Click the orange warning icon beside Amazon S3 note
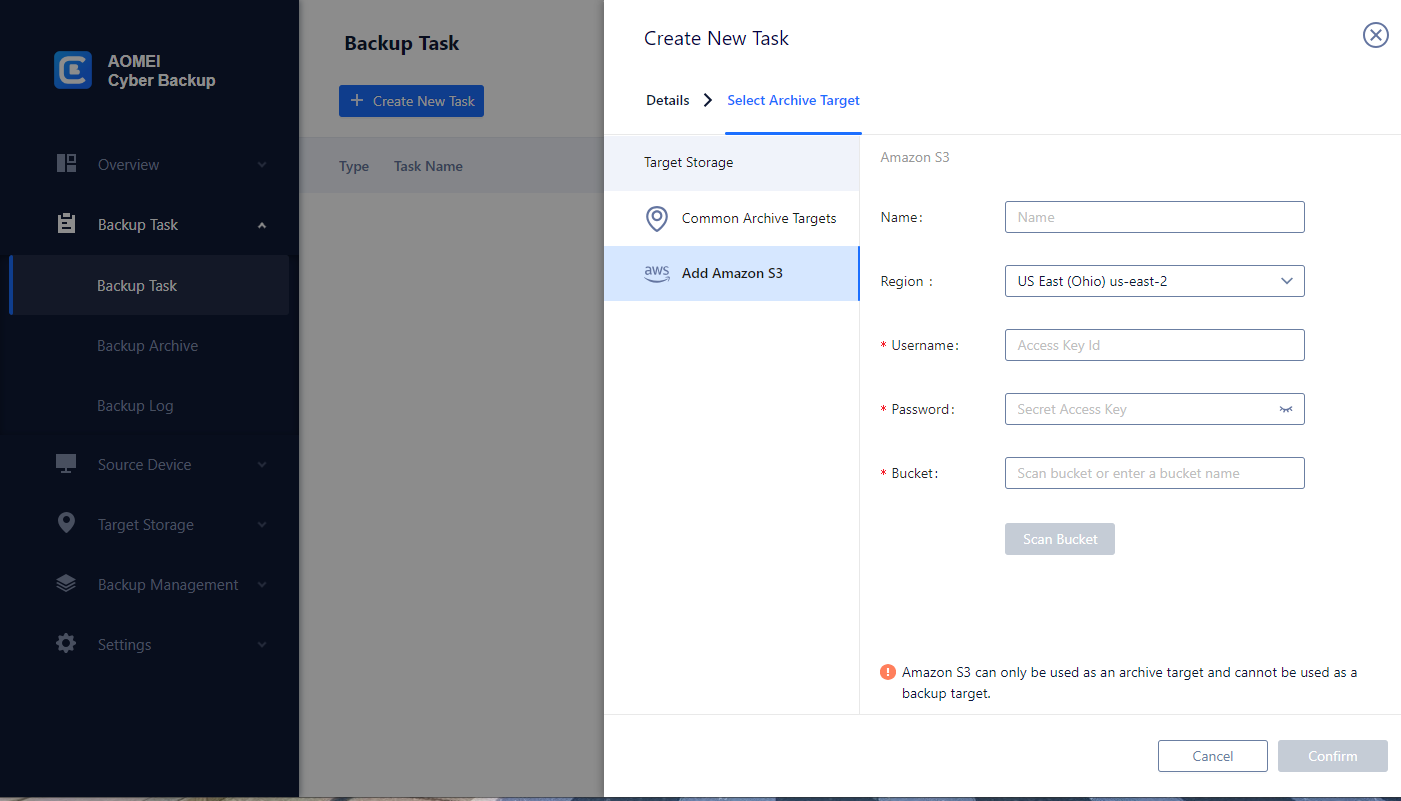 [x=888, y=672]
